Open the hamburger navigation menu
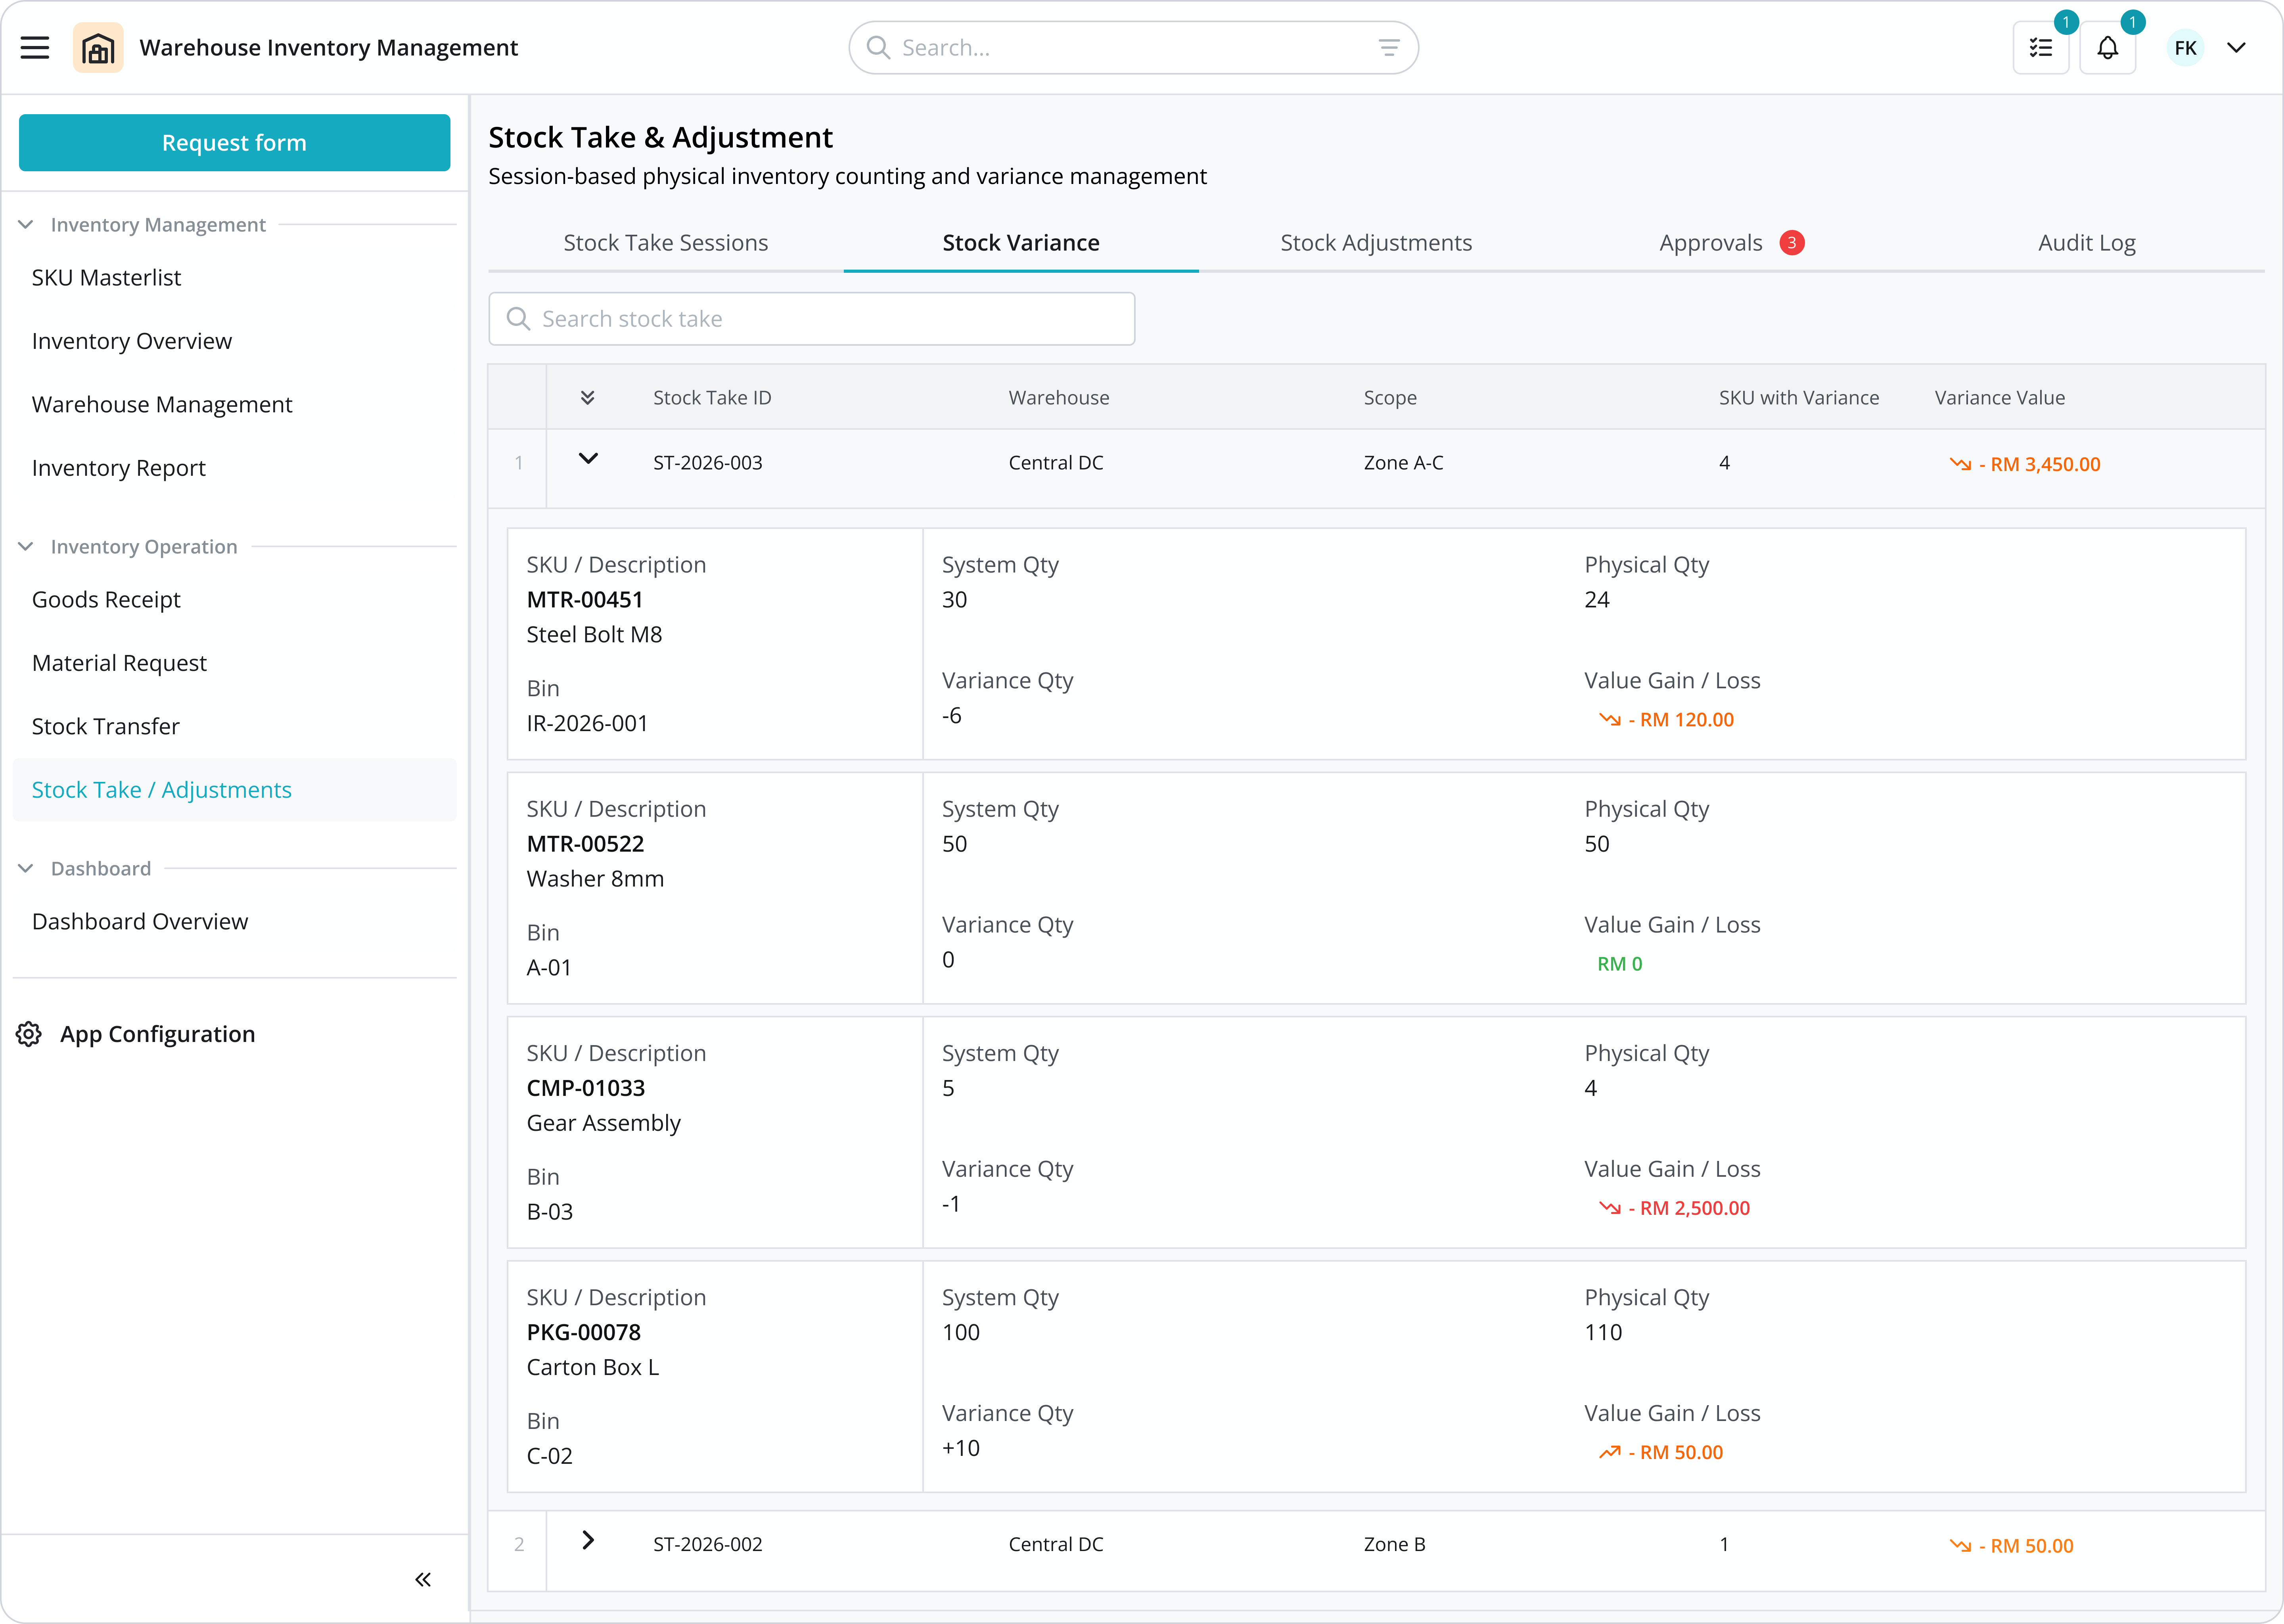The image size is (2284, 1624). coord(35,48)
